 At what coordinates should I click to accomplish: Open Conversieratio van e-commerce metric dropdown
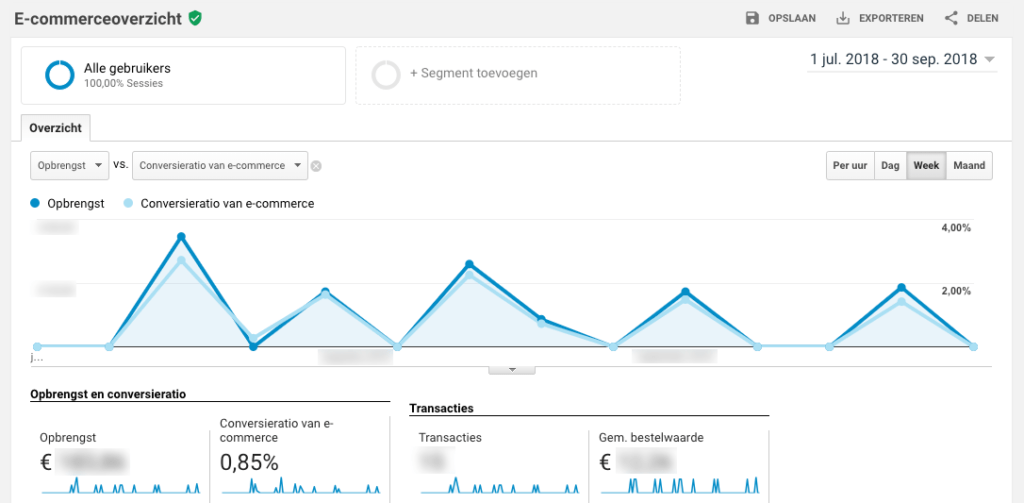point(219,166)
